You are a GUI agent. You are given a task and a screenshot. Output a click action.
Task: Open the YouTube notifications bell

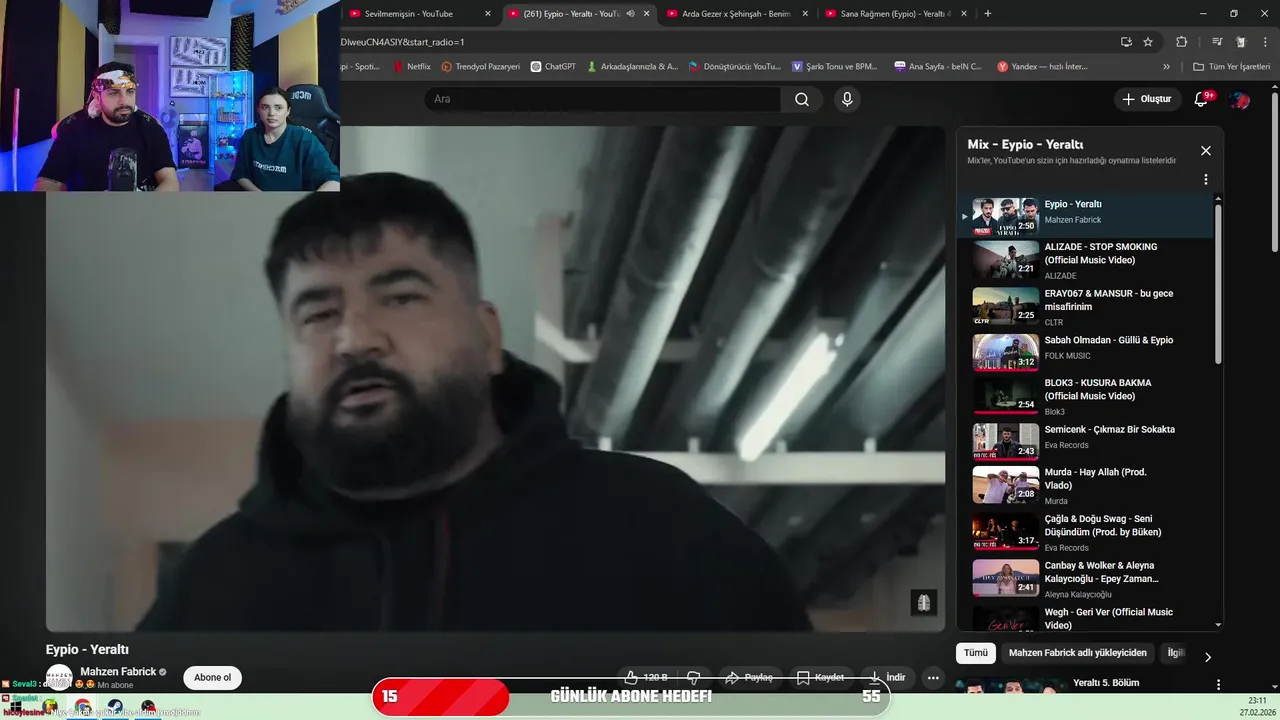(x=1202, y=99)
